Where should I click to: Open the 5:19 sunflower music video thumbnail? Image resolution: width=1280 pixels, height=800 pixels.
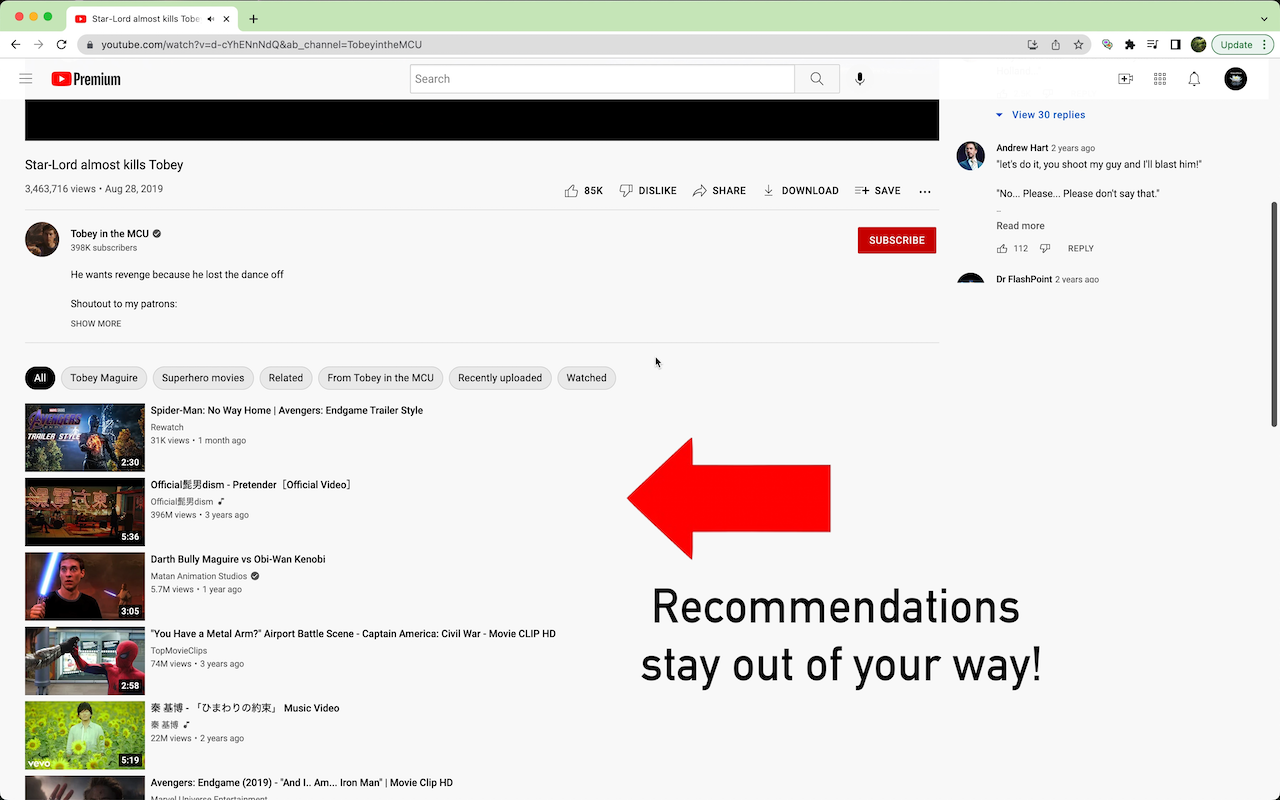(85, 735)
